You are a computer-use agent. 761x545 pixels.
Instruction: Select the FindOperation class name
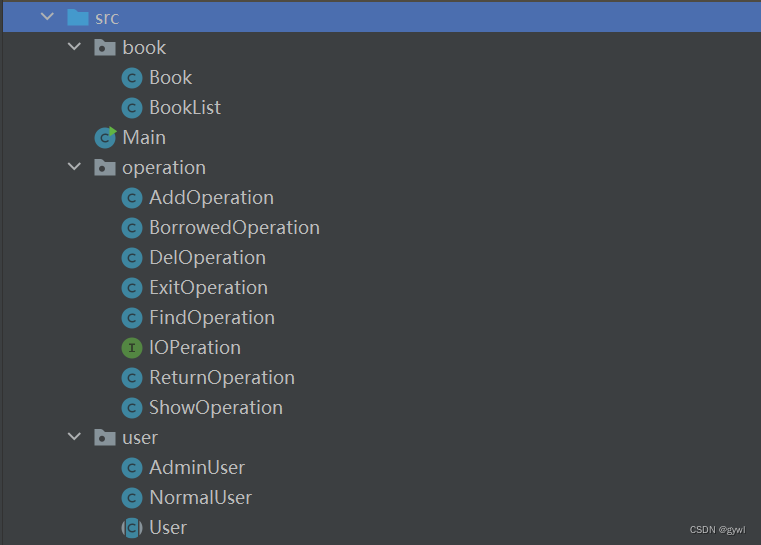(212, 318)
